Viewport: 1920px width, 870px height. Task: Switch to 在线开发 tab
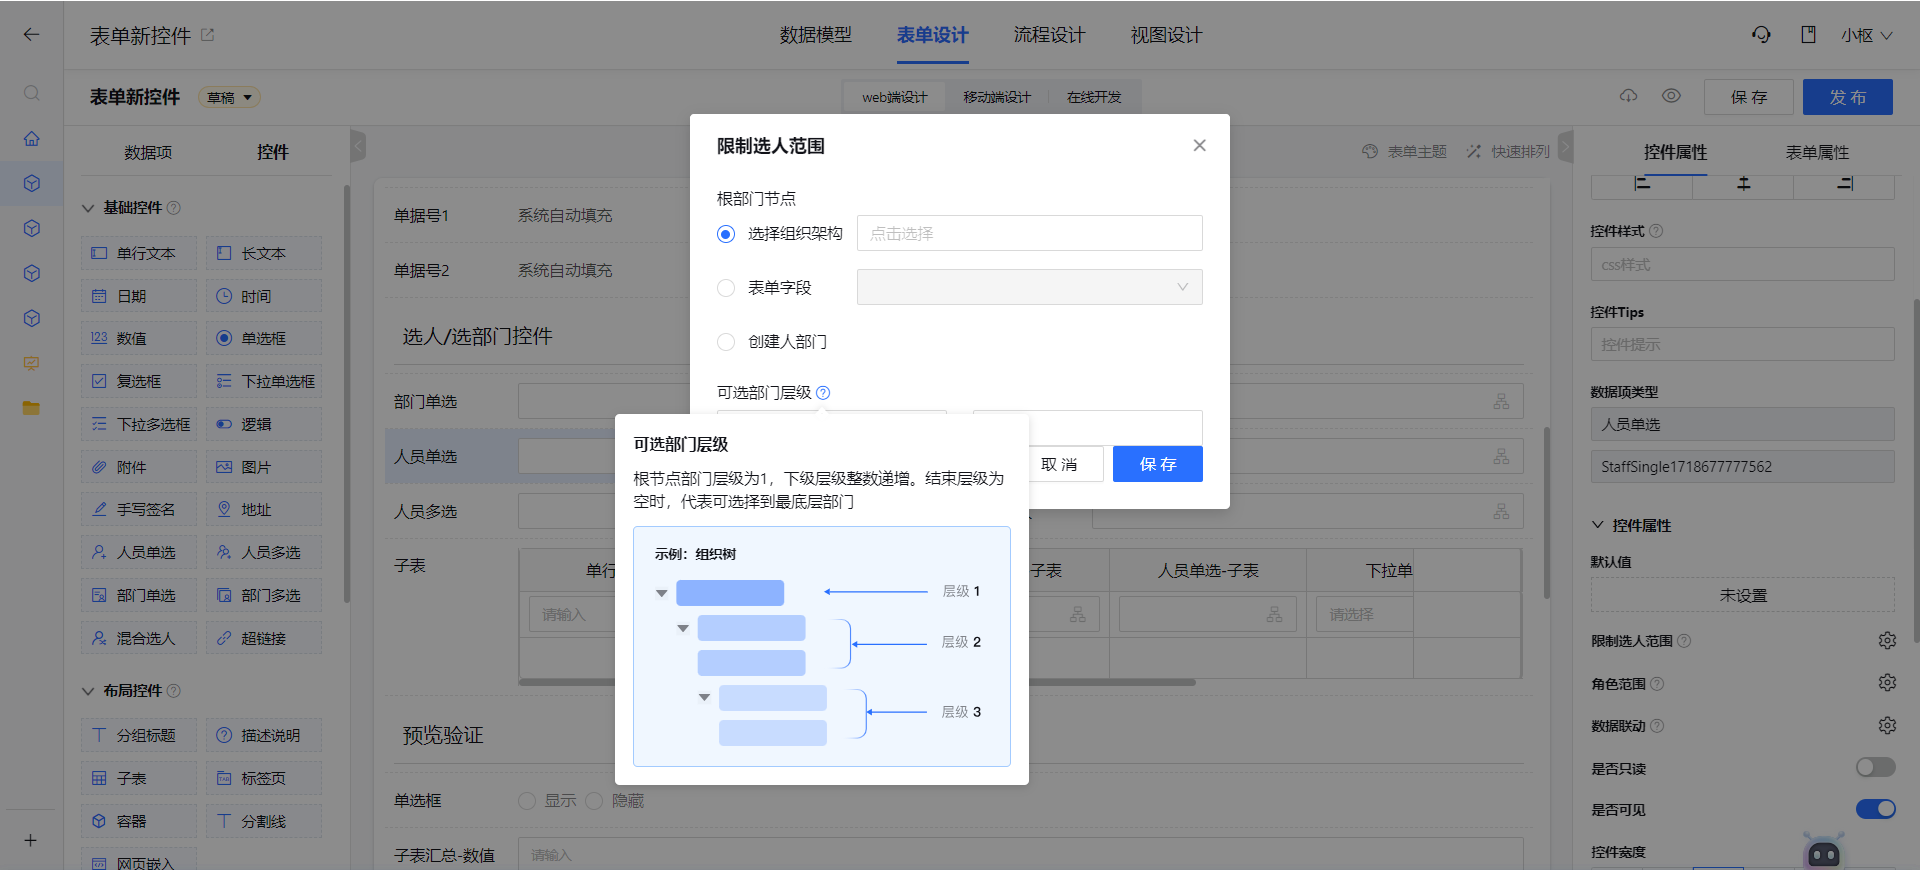tap(1094, 97)
